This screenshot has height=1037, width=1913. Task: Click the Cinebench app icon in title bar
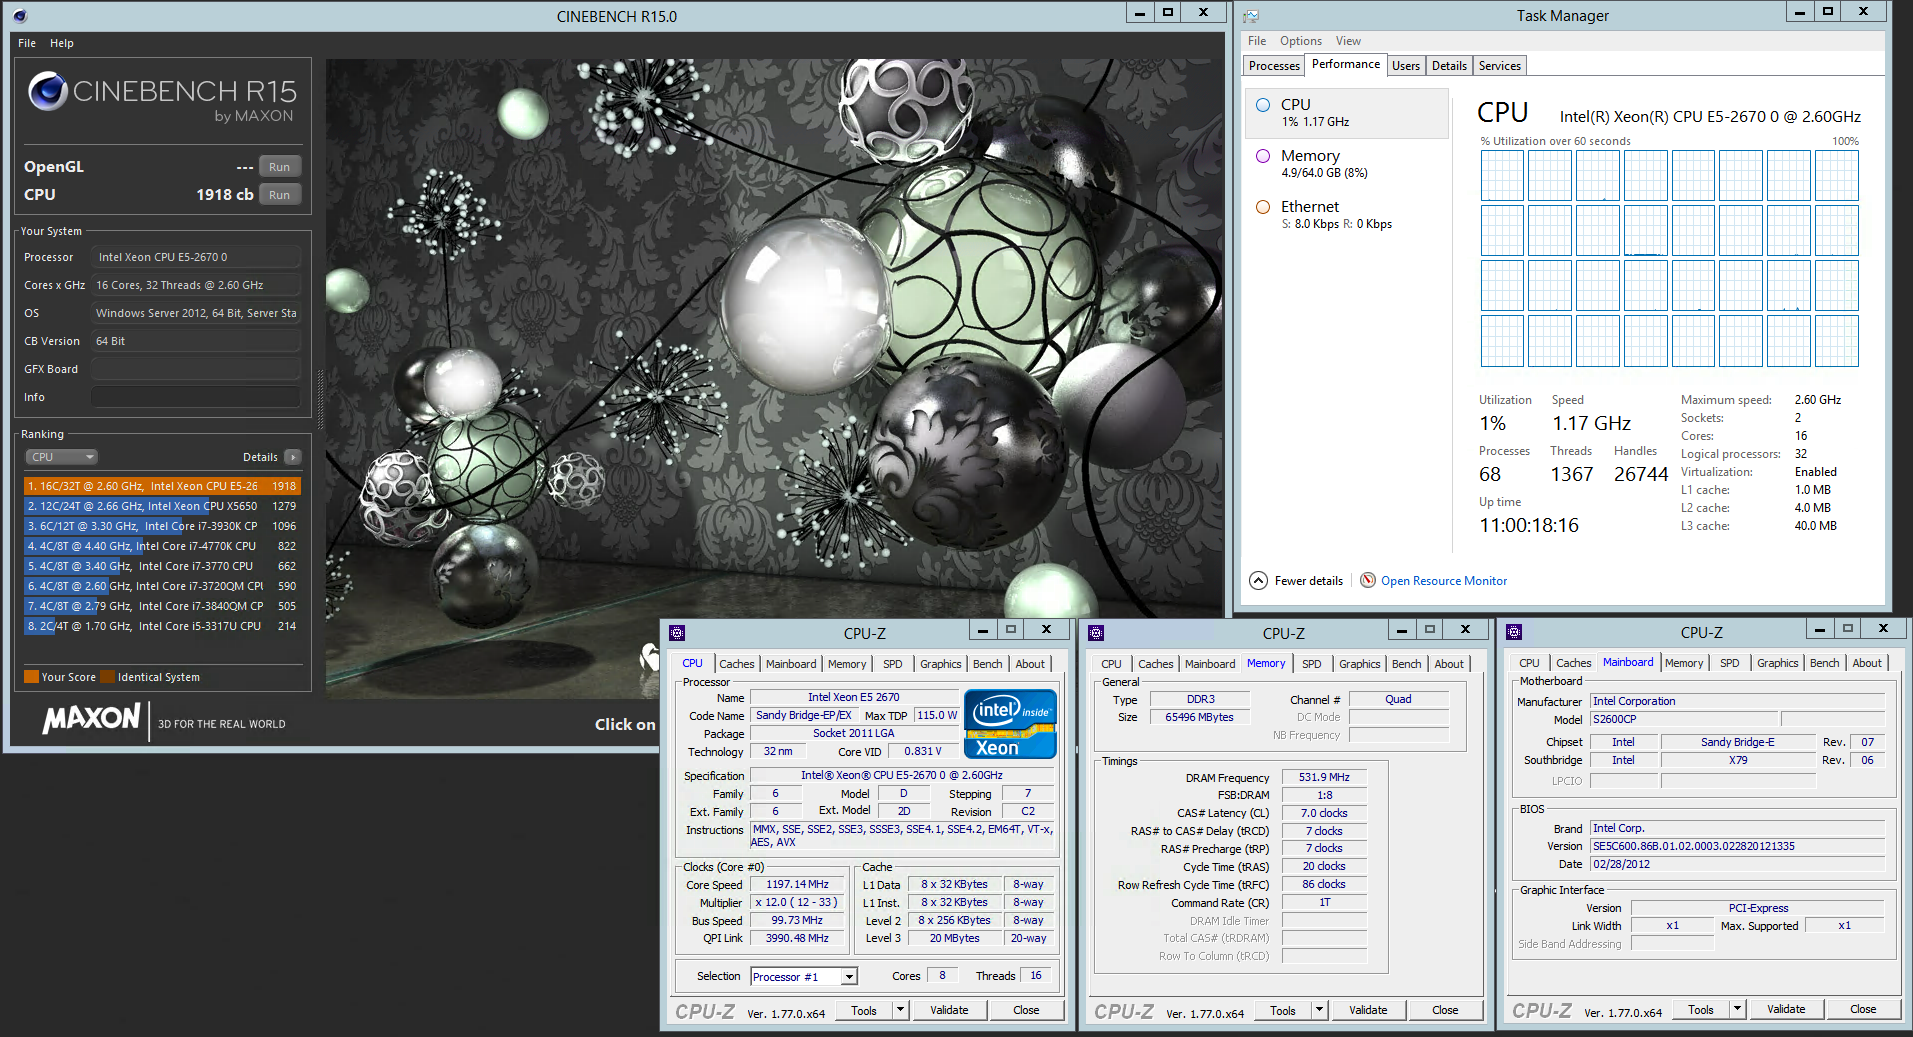coord(20,16)
